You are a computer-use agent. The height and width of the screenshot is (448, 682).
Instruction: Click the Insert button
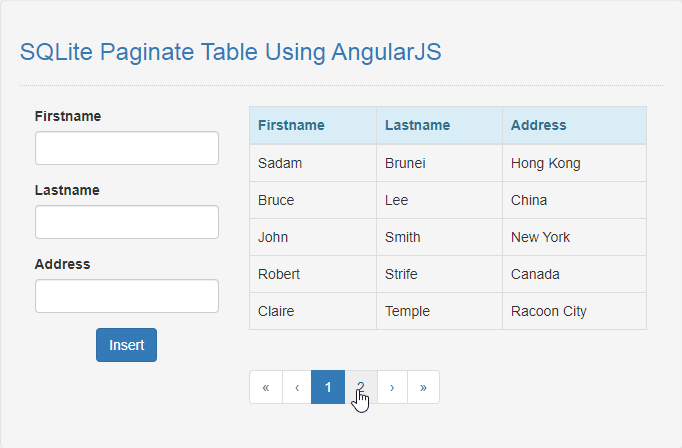(127, 345)
